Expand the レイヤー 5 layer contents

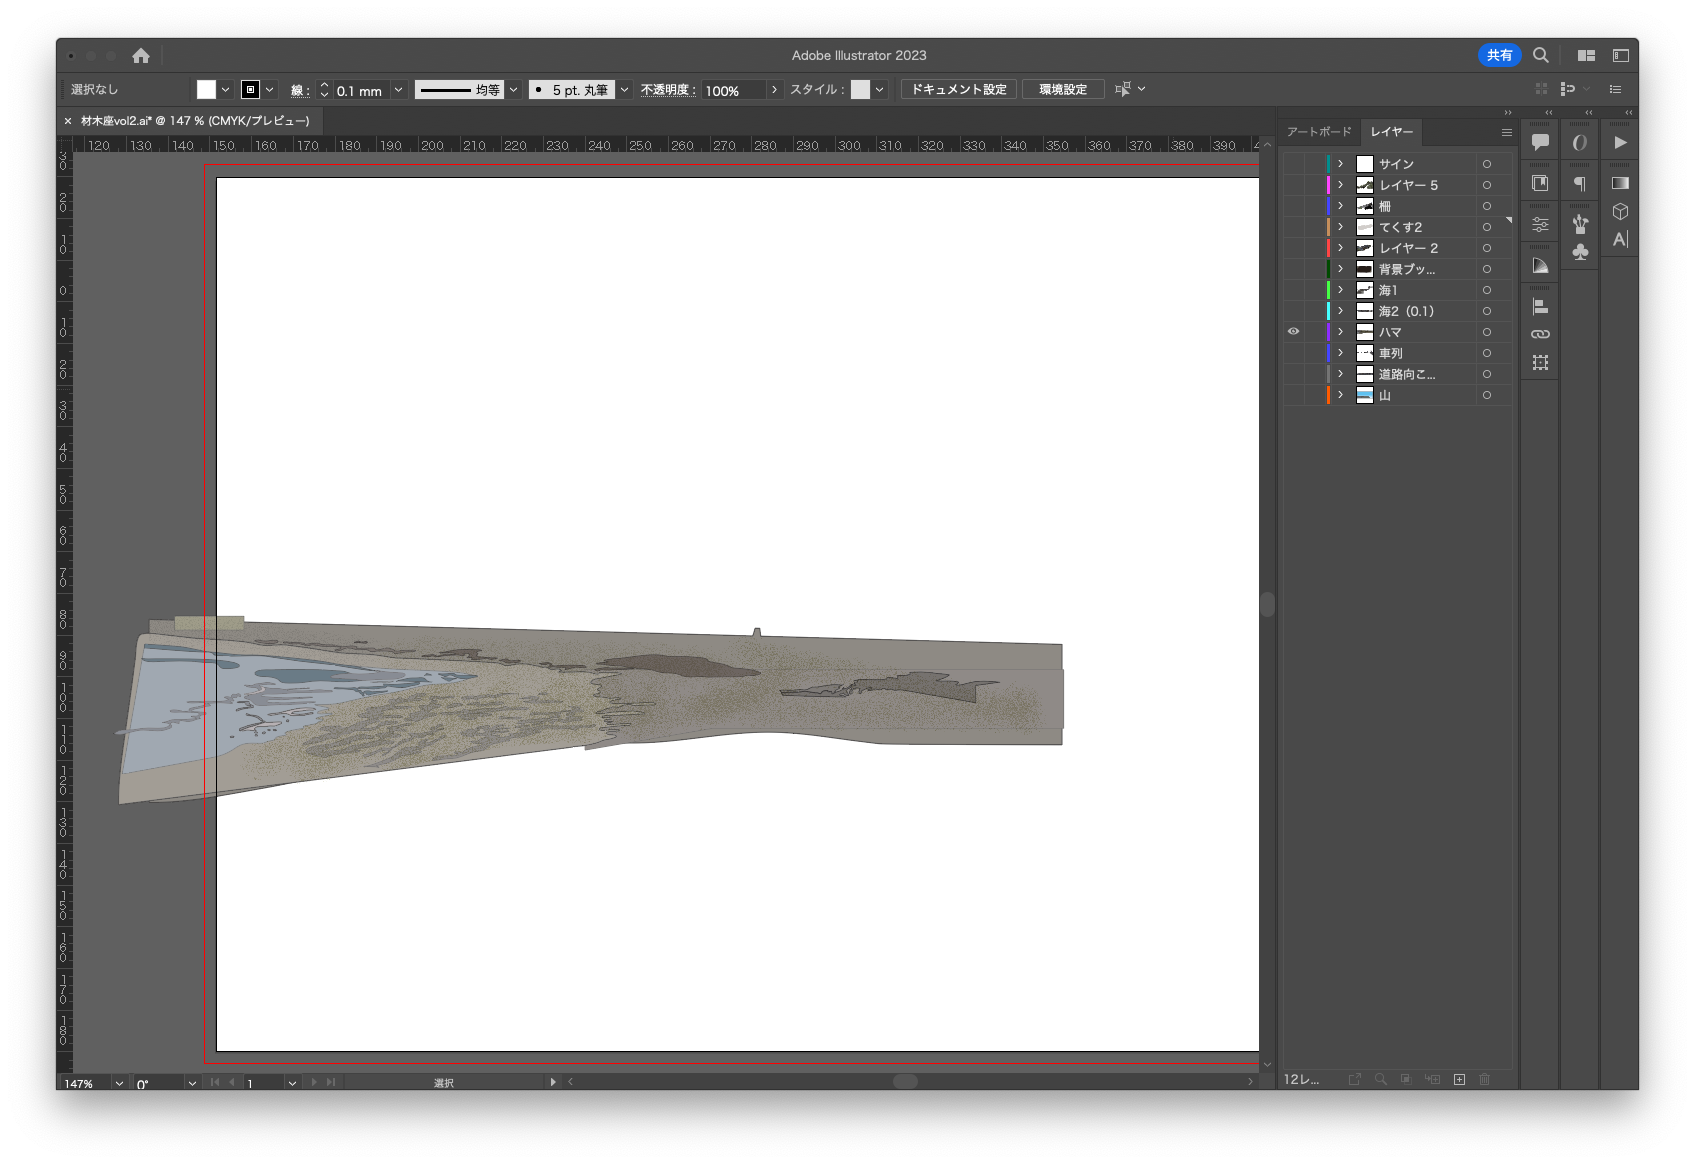1340,185
